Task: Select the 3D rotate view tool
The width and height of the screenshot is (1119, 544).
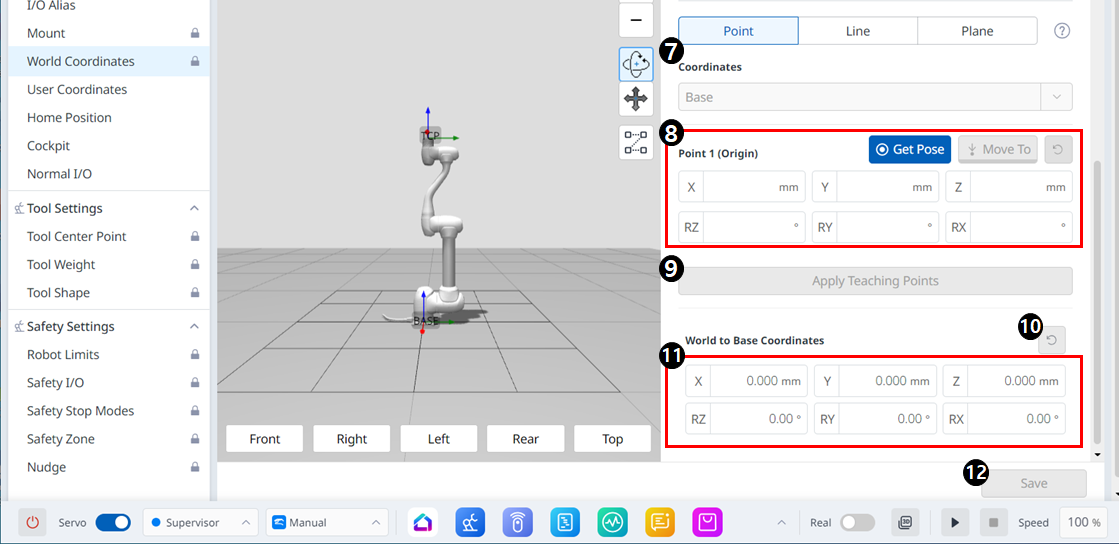Action: coord(636,64)
